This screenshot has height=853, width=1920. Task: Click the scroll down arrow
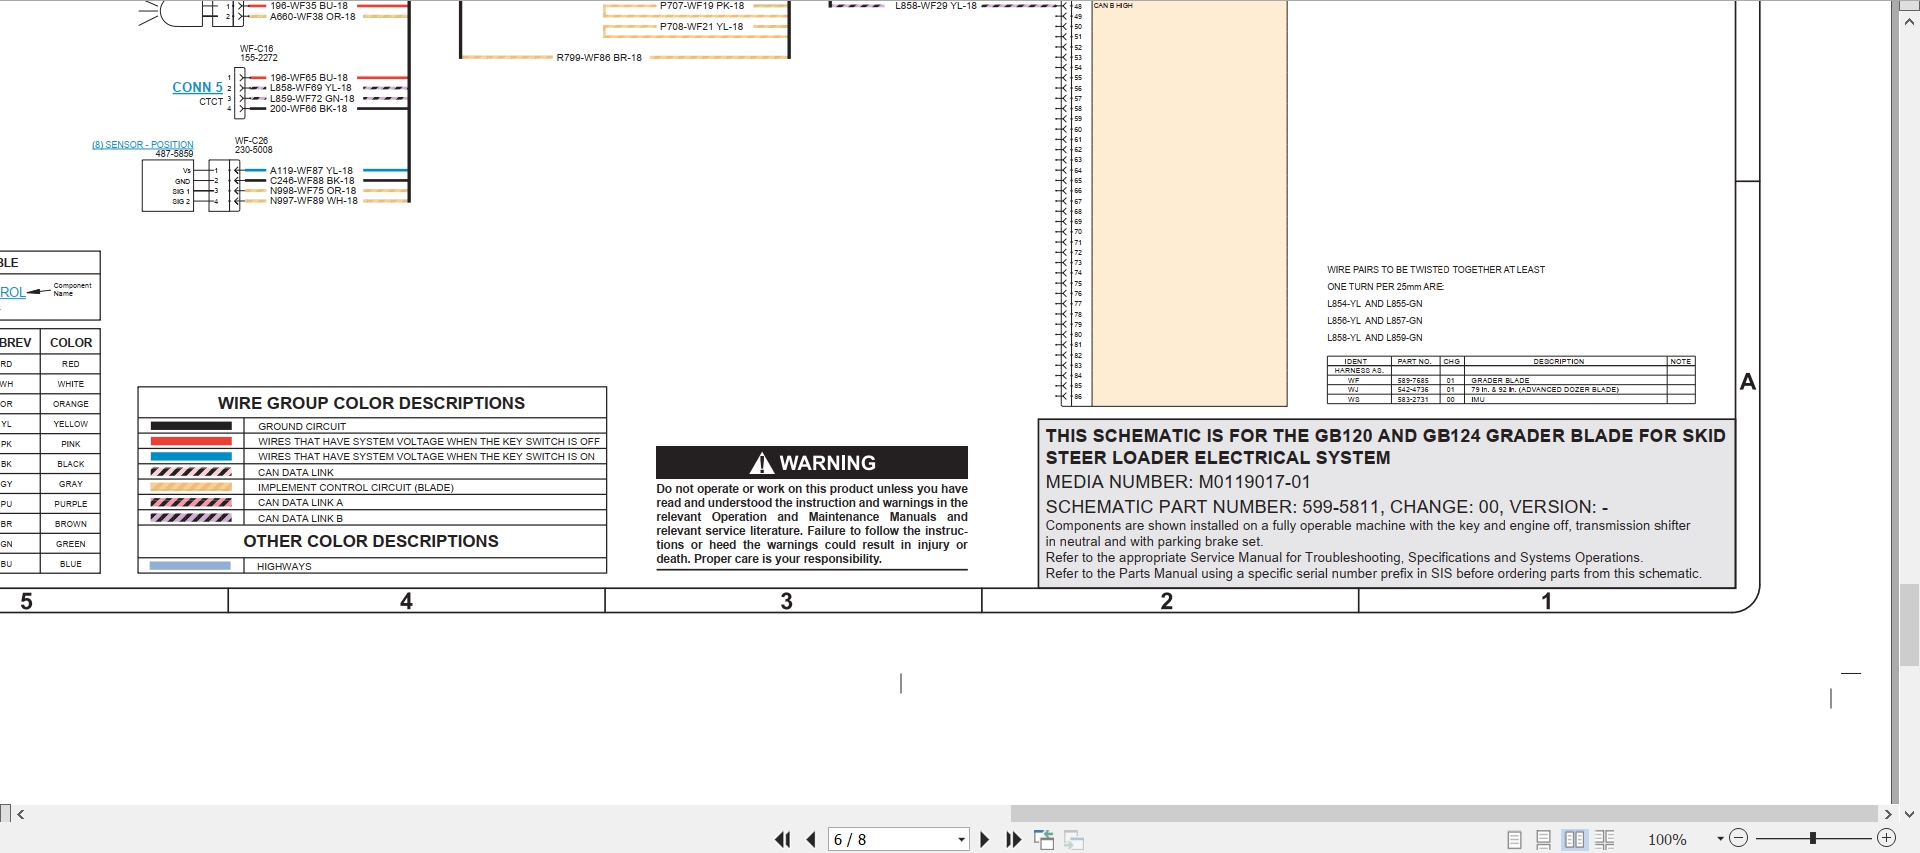tap(1909, 814)
